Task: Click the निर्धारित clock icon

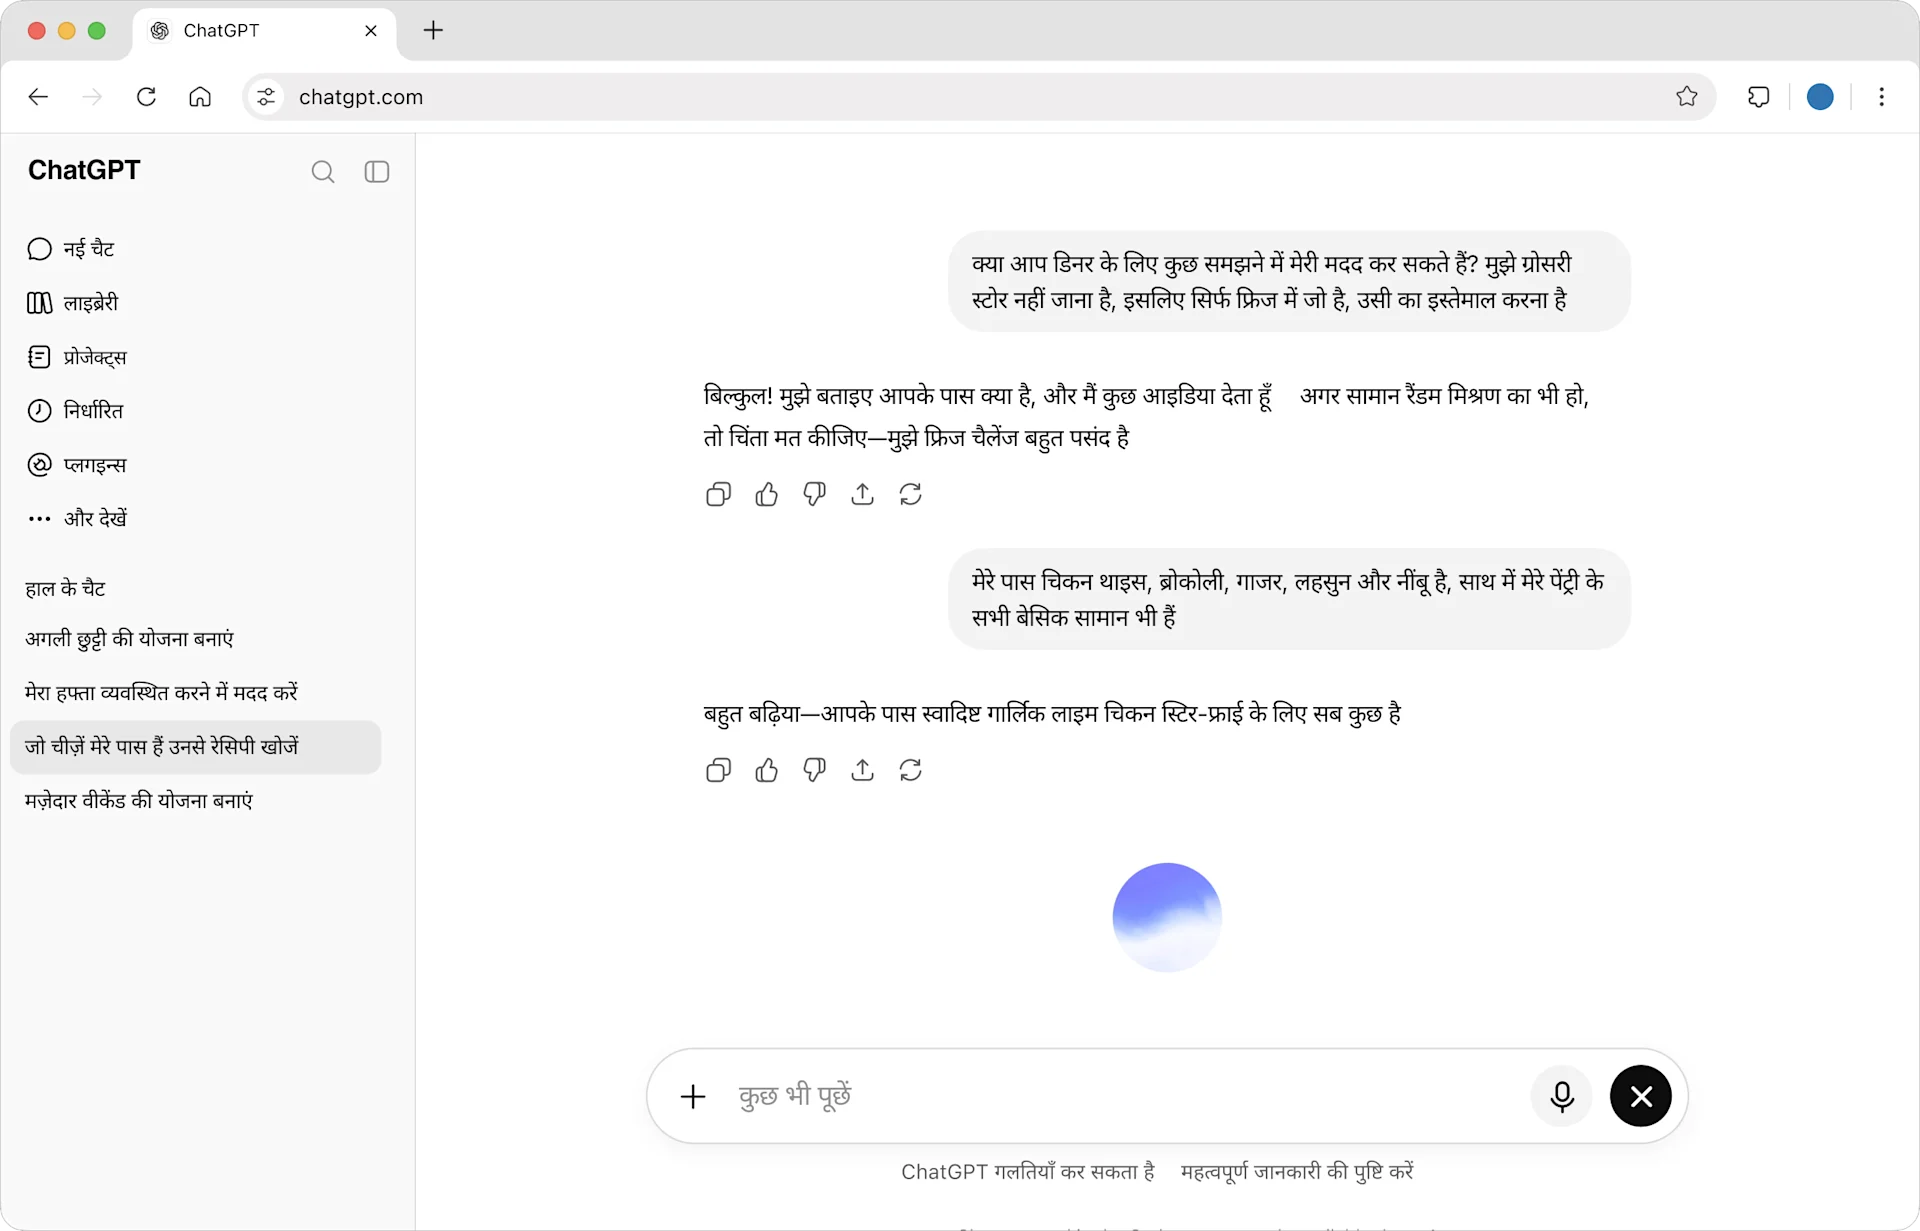Action: point(39,411)
